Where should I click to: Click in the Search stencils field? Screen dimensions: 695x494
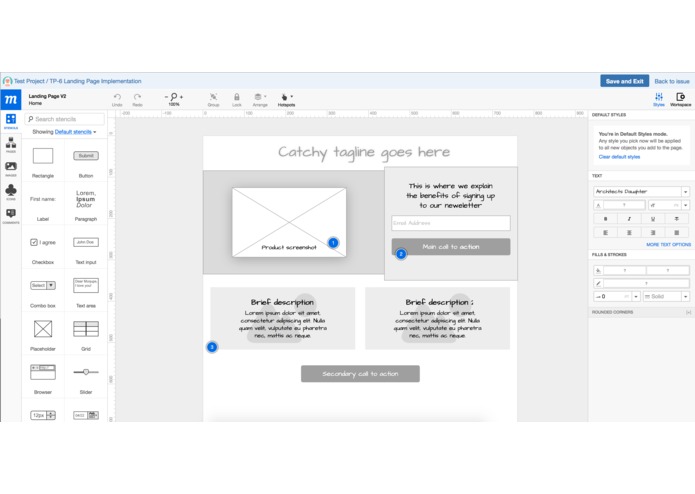click(x=65, y=119)
